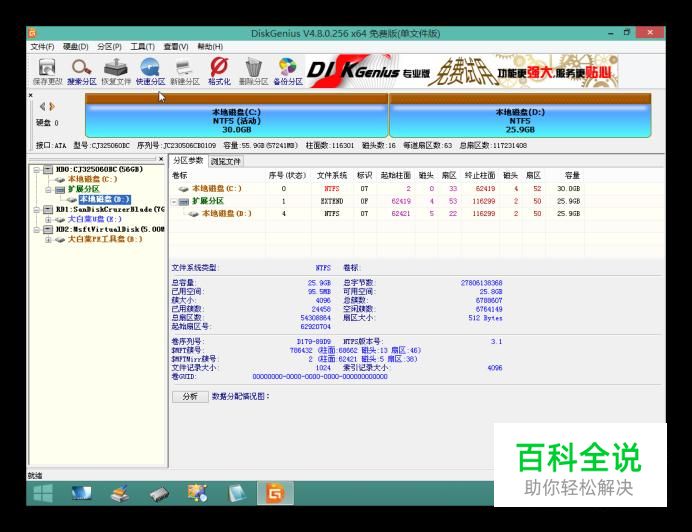Collapse 扩展分区 row in partition table
692x532 pixels.
[x=174, y=202]
